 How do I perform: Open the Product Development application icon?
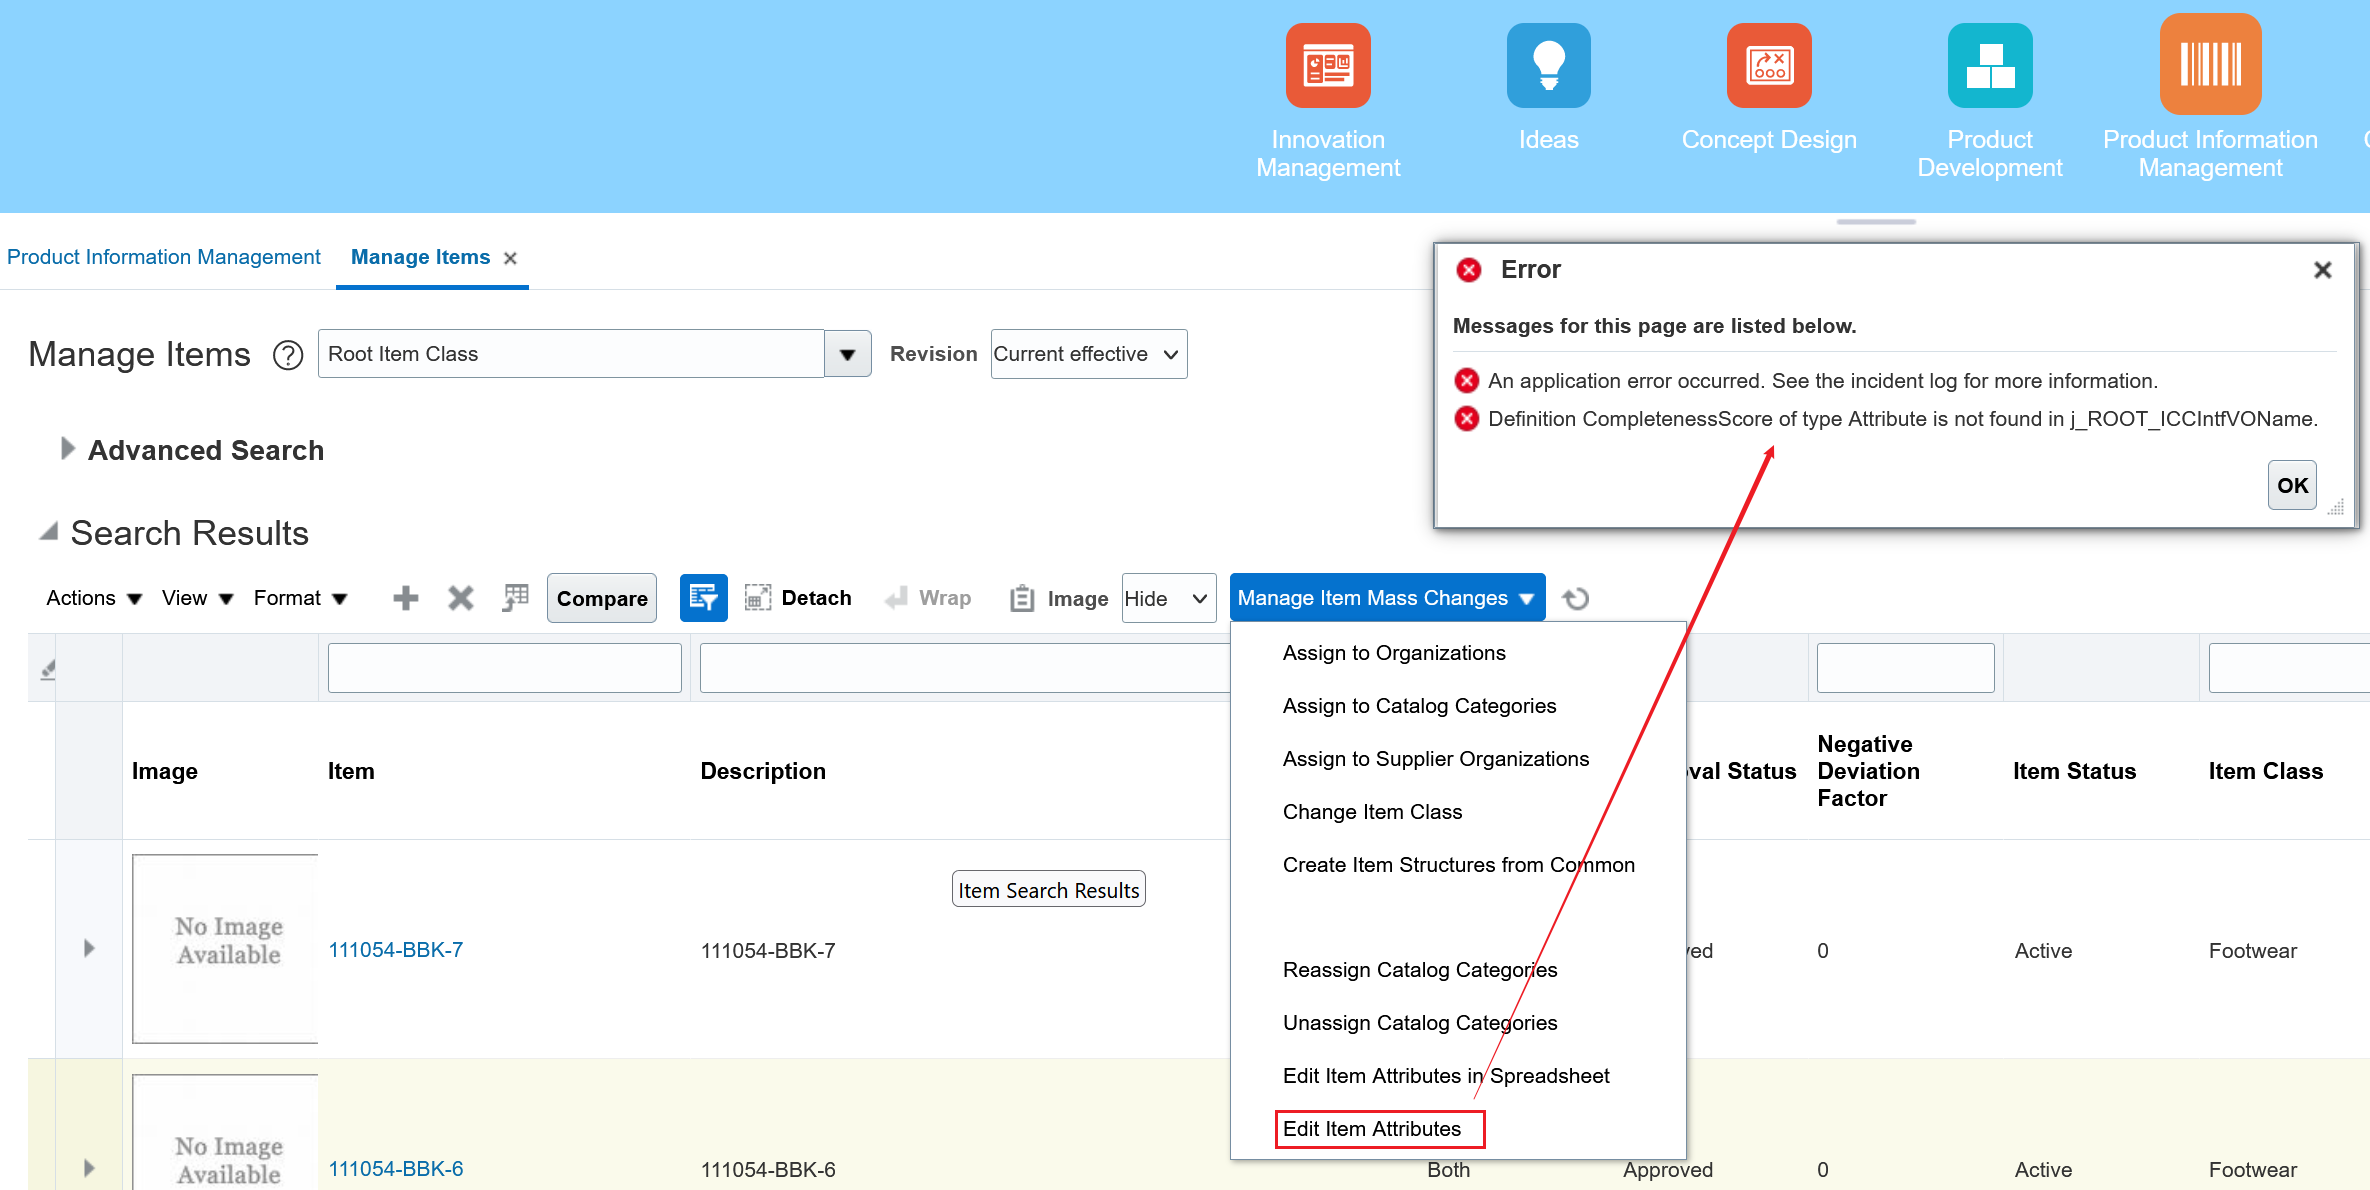click(1989, 65)
